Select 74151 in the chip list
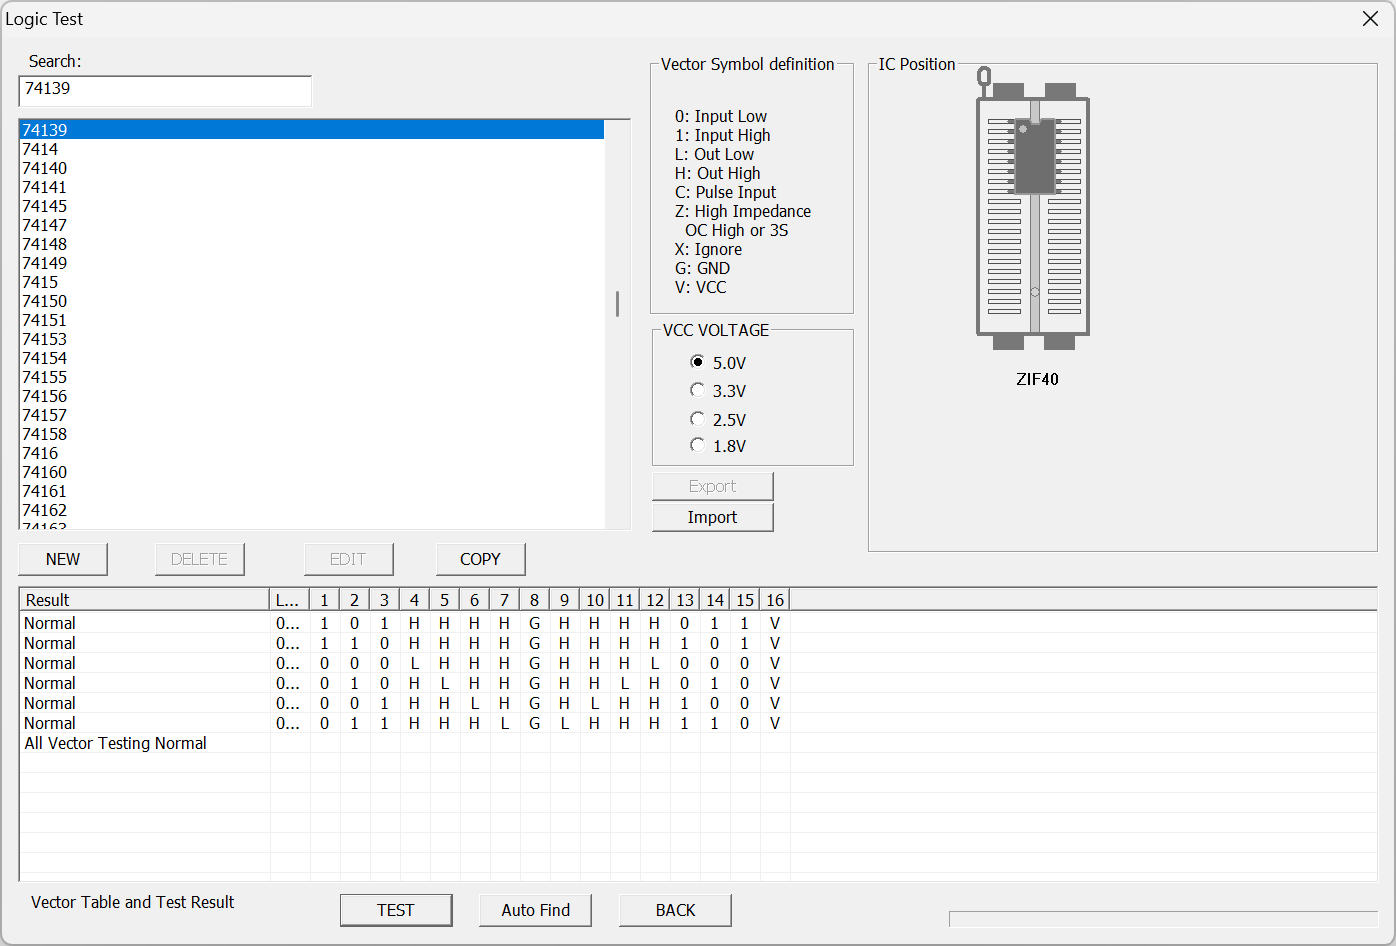The height and width of the screenshot is (946, 1396). coord(312,320)
